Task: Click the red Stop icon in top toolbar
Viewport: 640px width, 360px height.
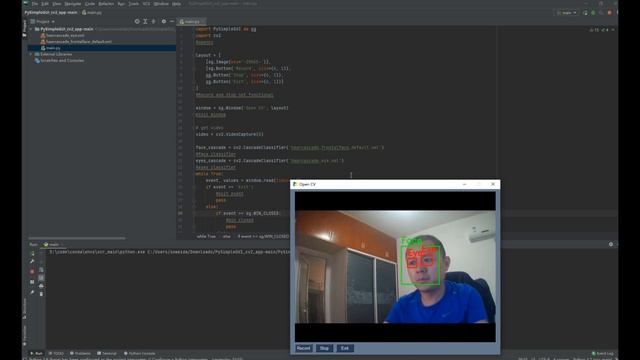Action: (610, 13)
